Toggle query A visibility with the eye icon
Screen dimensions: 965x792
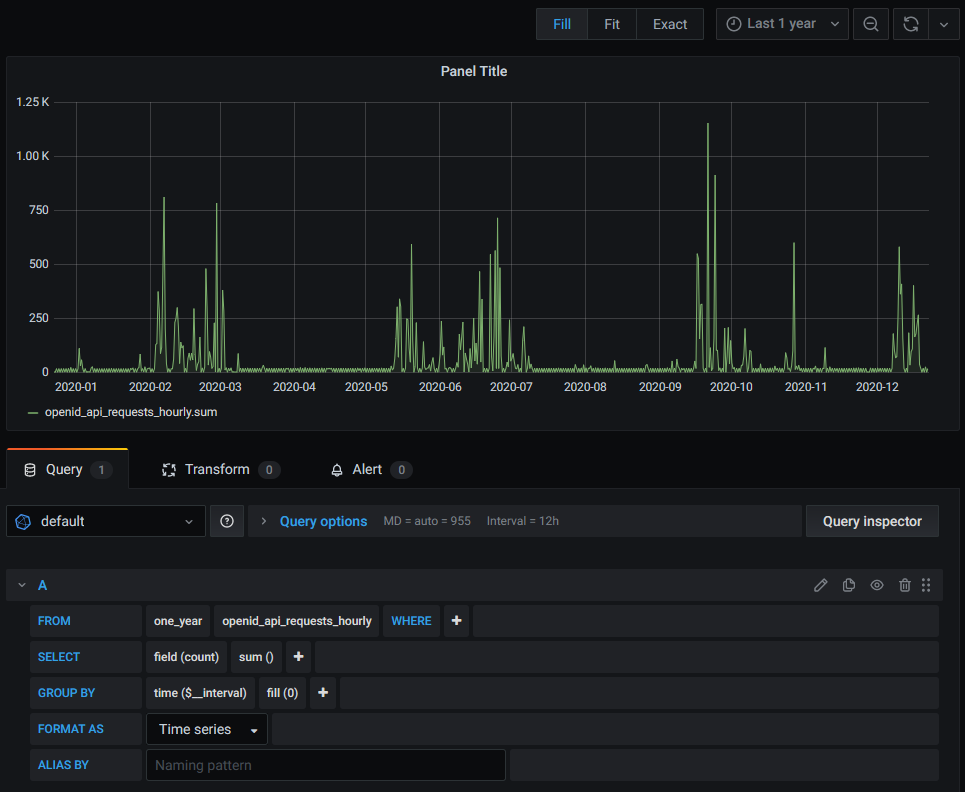877,585
